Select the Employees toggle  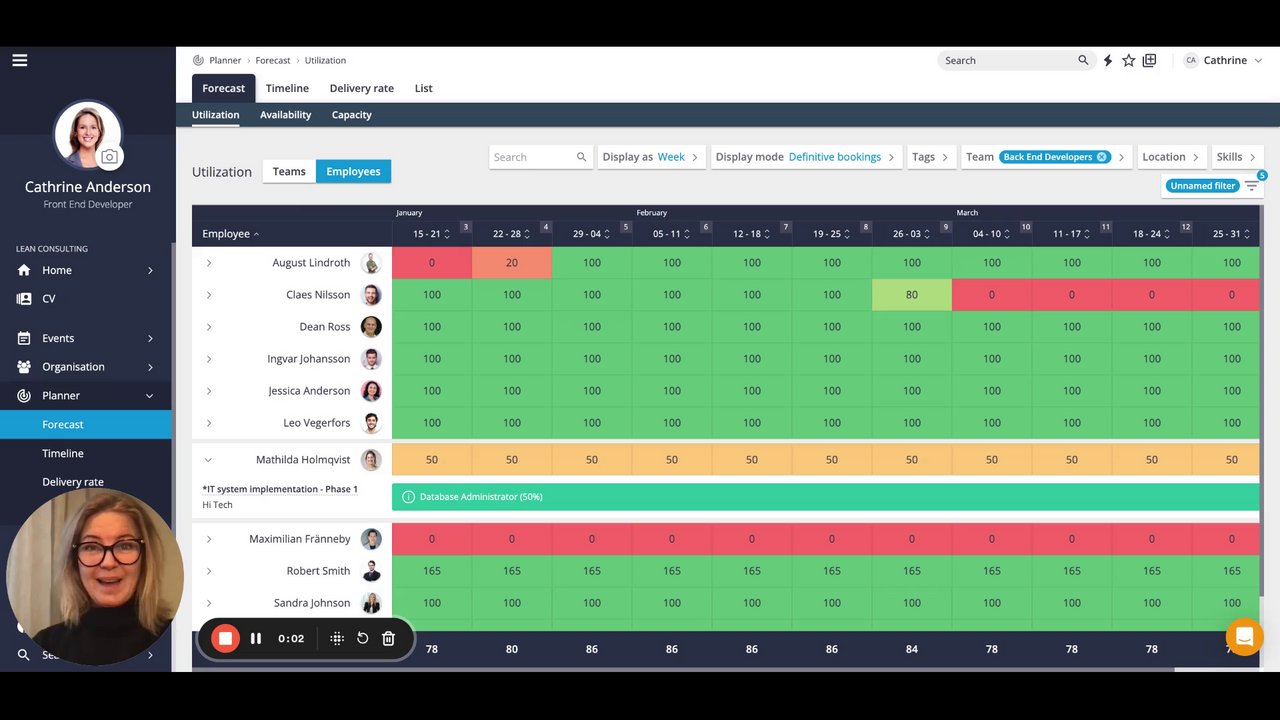click(x=354, y=171)
